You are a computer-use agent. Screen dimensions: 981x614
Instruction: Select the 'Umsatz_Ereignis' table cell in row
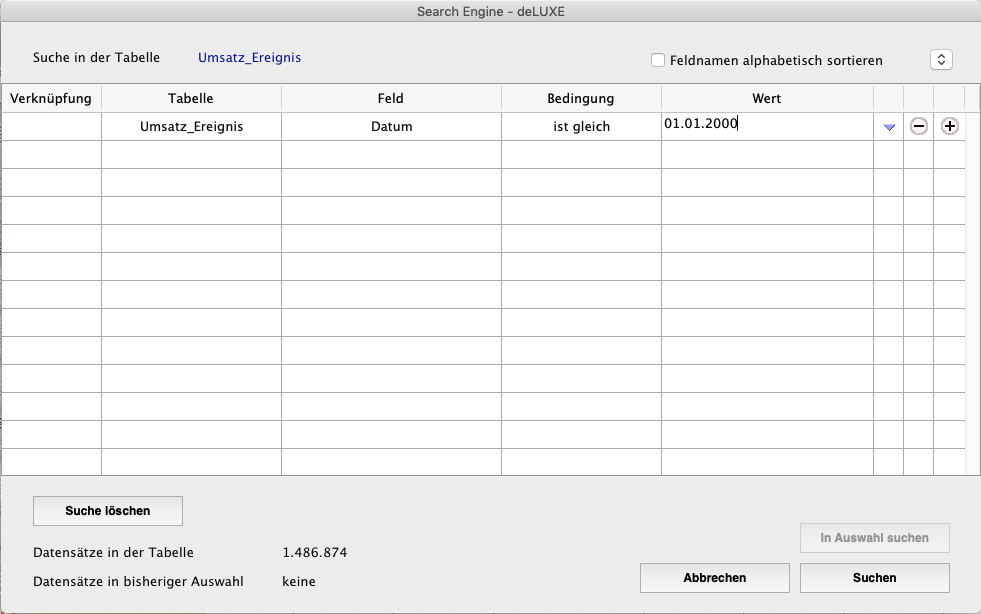tap(191, 127)
